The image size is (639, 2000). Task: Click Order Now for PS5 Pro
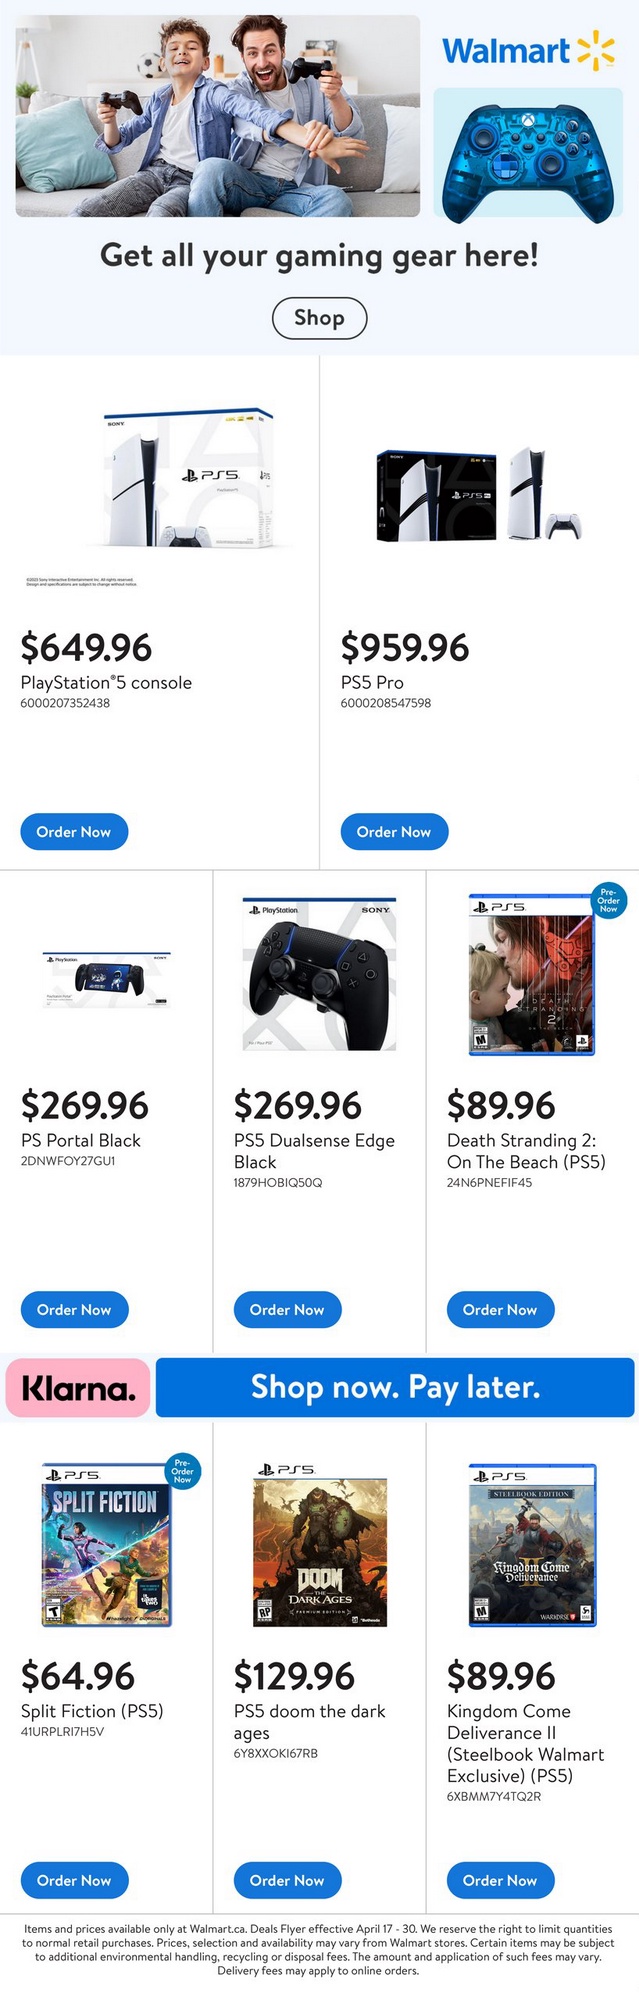pyautogui.click(x=394, y=832)
